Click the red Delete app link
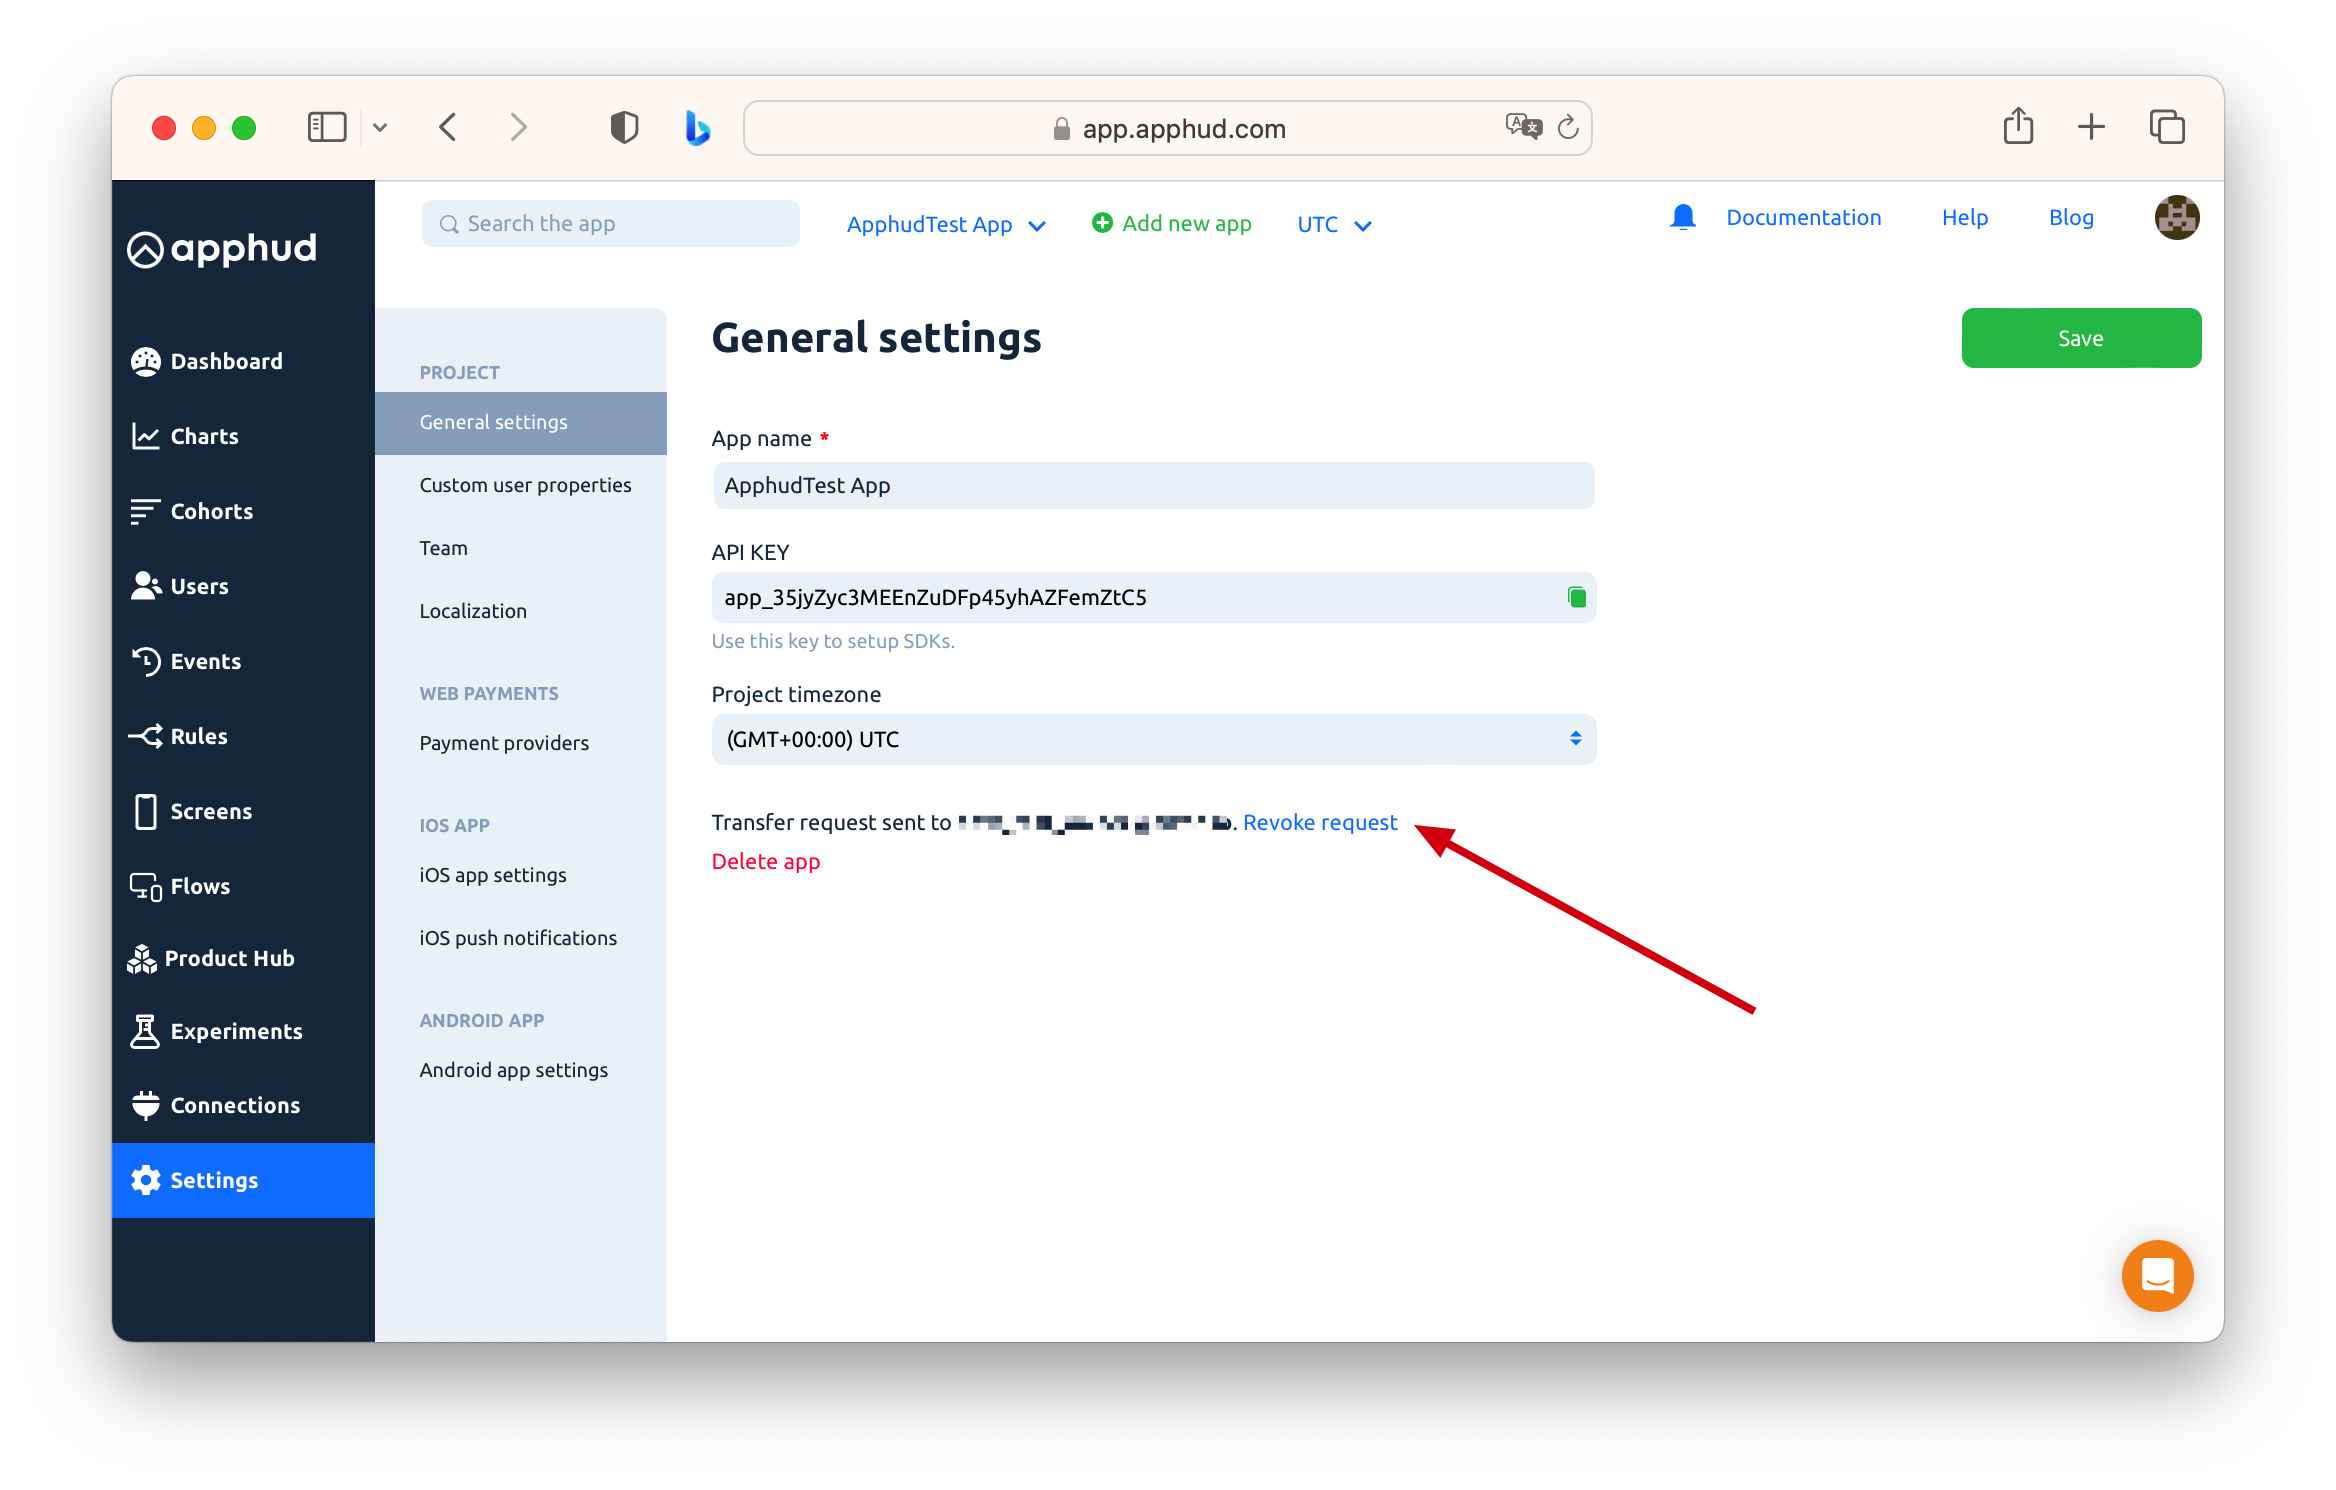This screenshot has height=1490, width=2336. 765,861
